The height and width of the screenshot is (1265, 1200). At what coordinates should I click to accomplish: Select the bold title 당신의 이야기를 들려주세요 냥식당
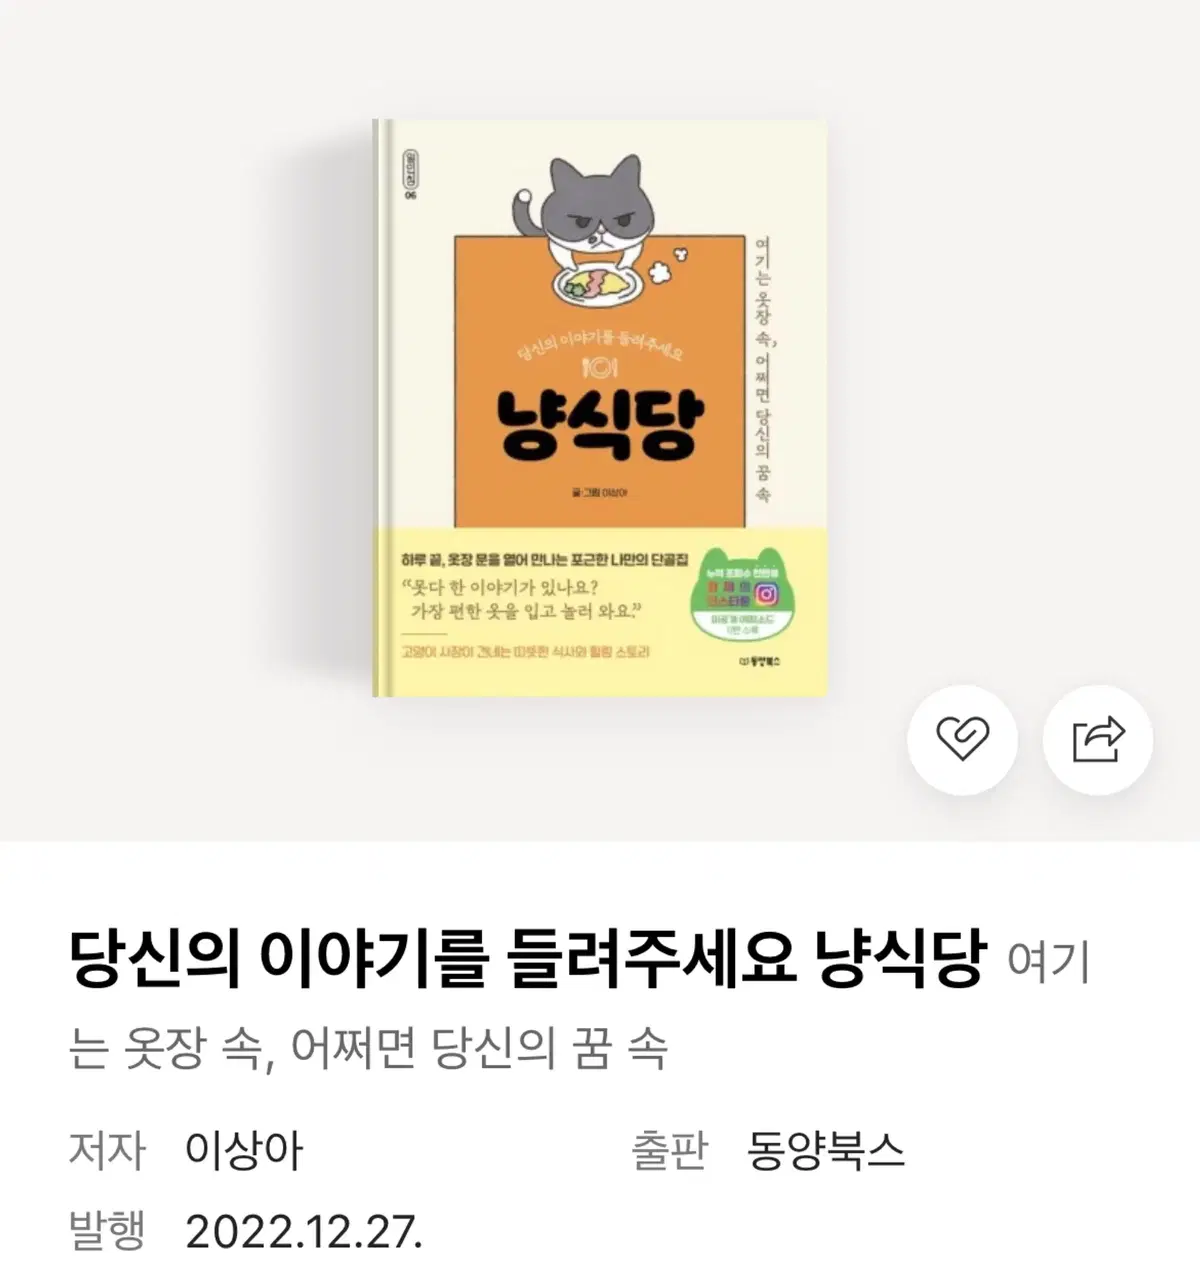point(527,958)
